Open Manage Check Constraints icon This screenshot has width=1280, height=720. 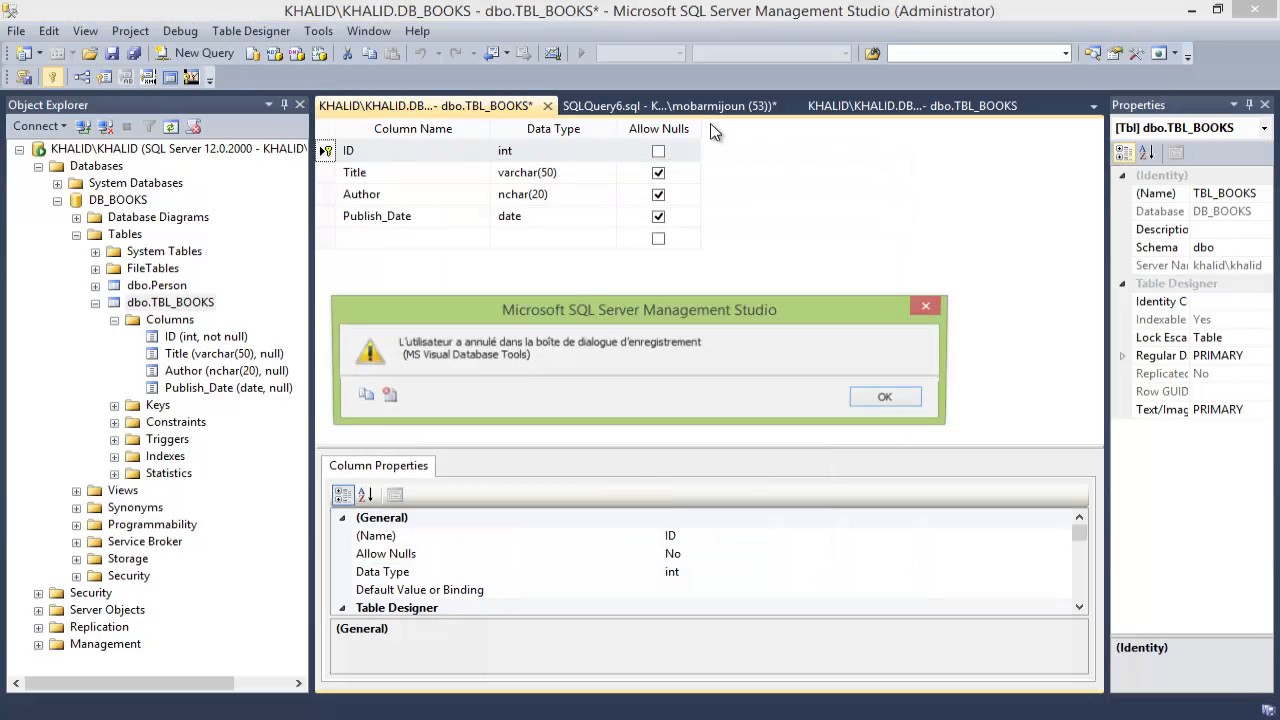click(x=170, y=77)
